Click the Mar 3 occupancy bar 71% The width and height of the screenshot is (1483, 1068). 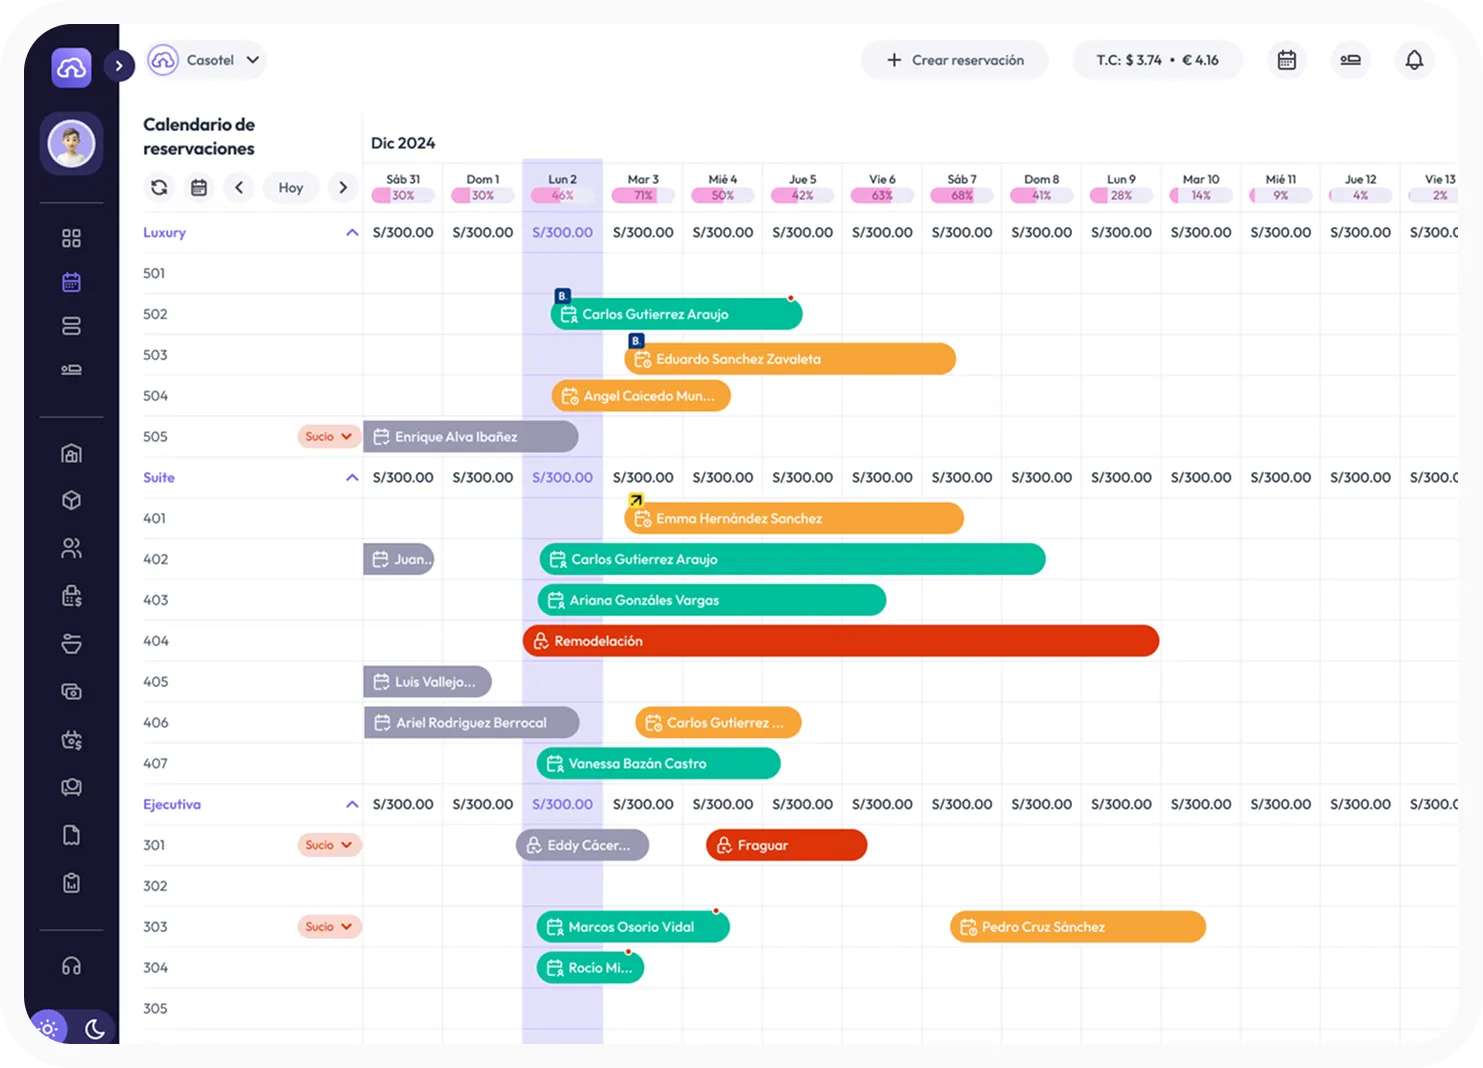click(x=643, y=195)
